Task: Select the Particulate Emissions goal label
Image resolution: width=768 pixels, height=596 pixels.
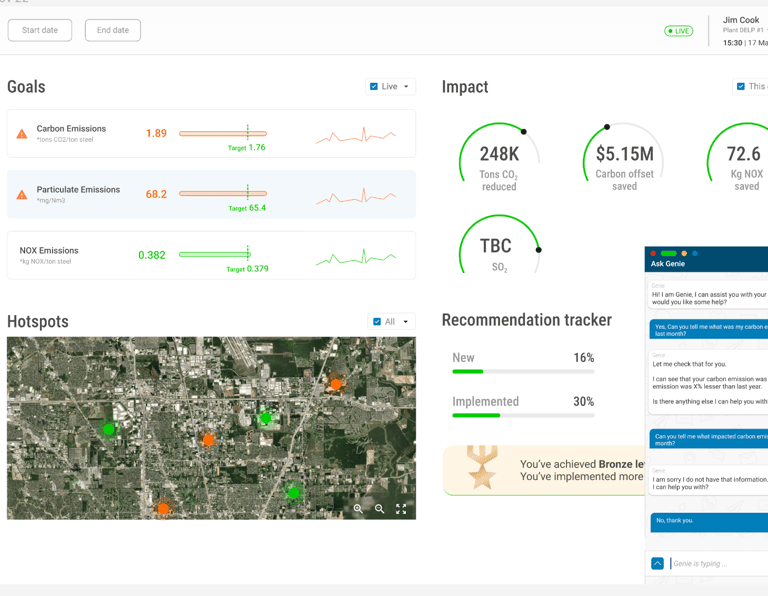Action: pyautogui.click(x=78, y=190)
